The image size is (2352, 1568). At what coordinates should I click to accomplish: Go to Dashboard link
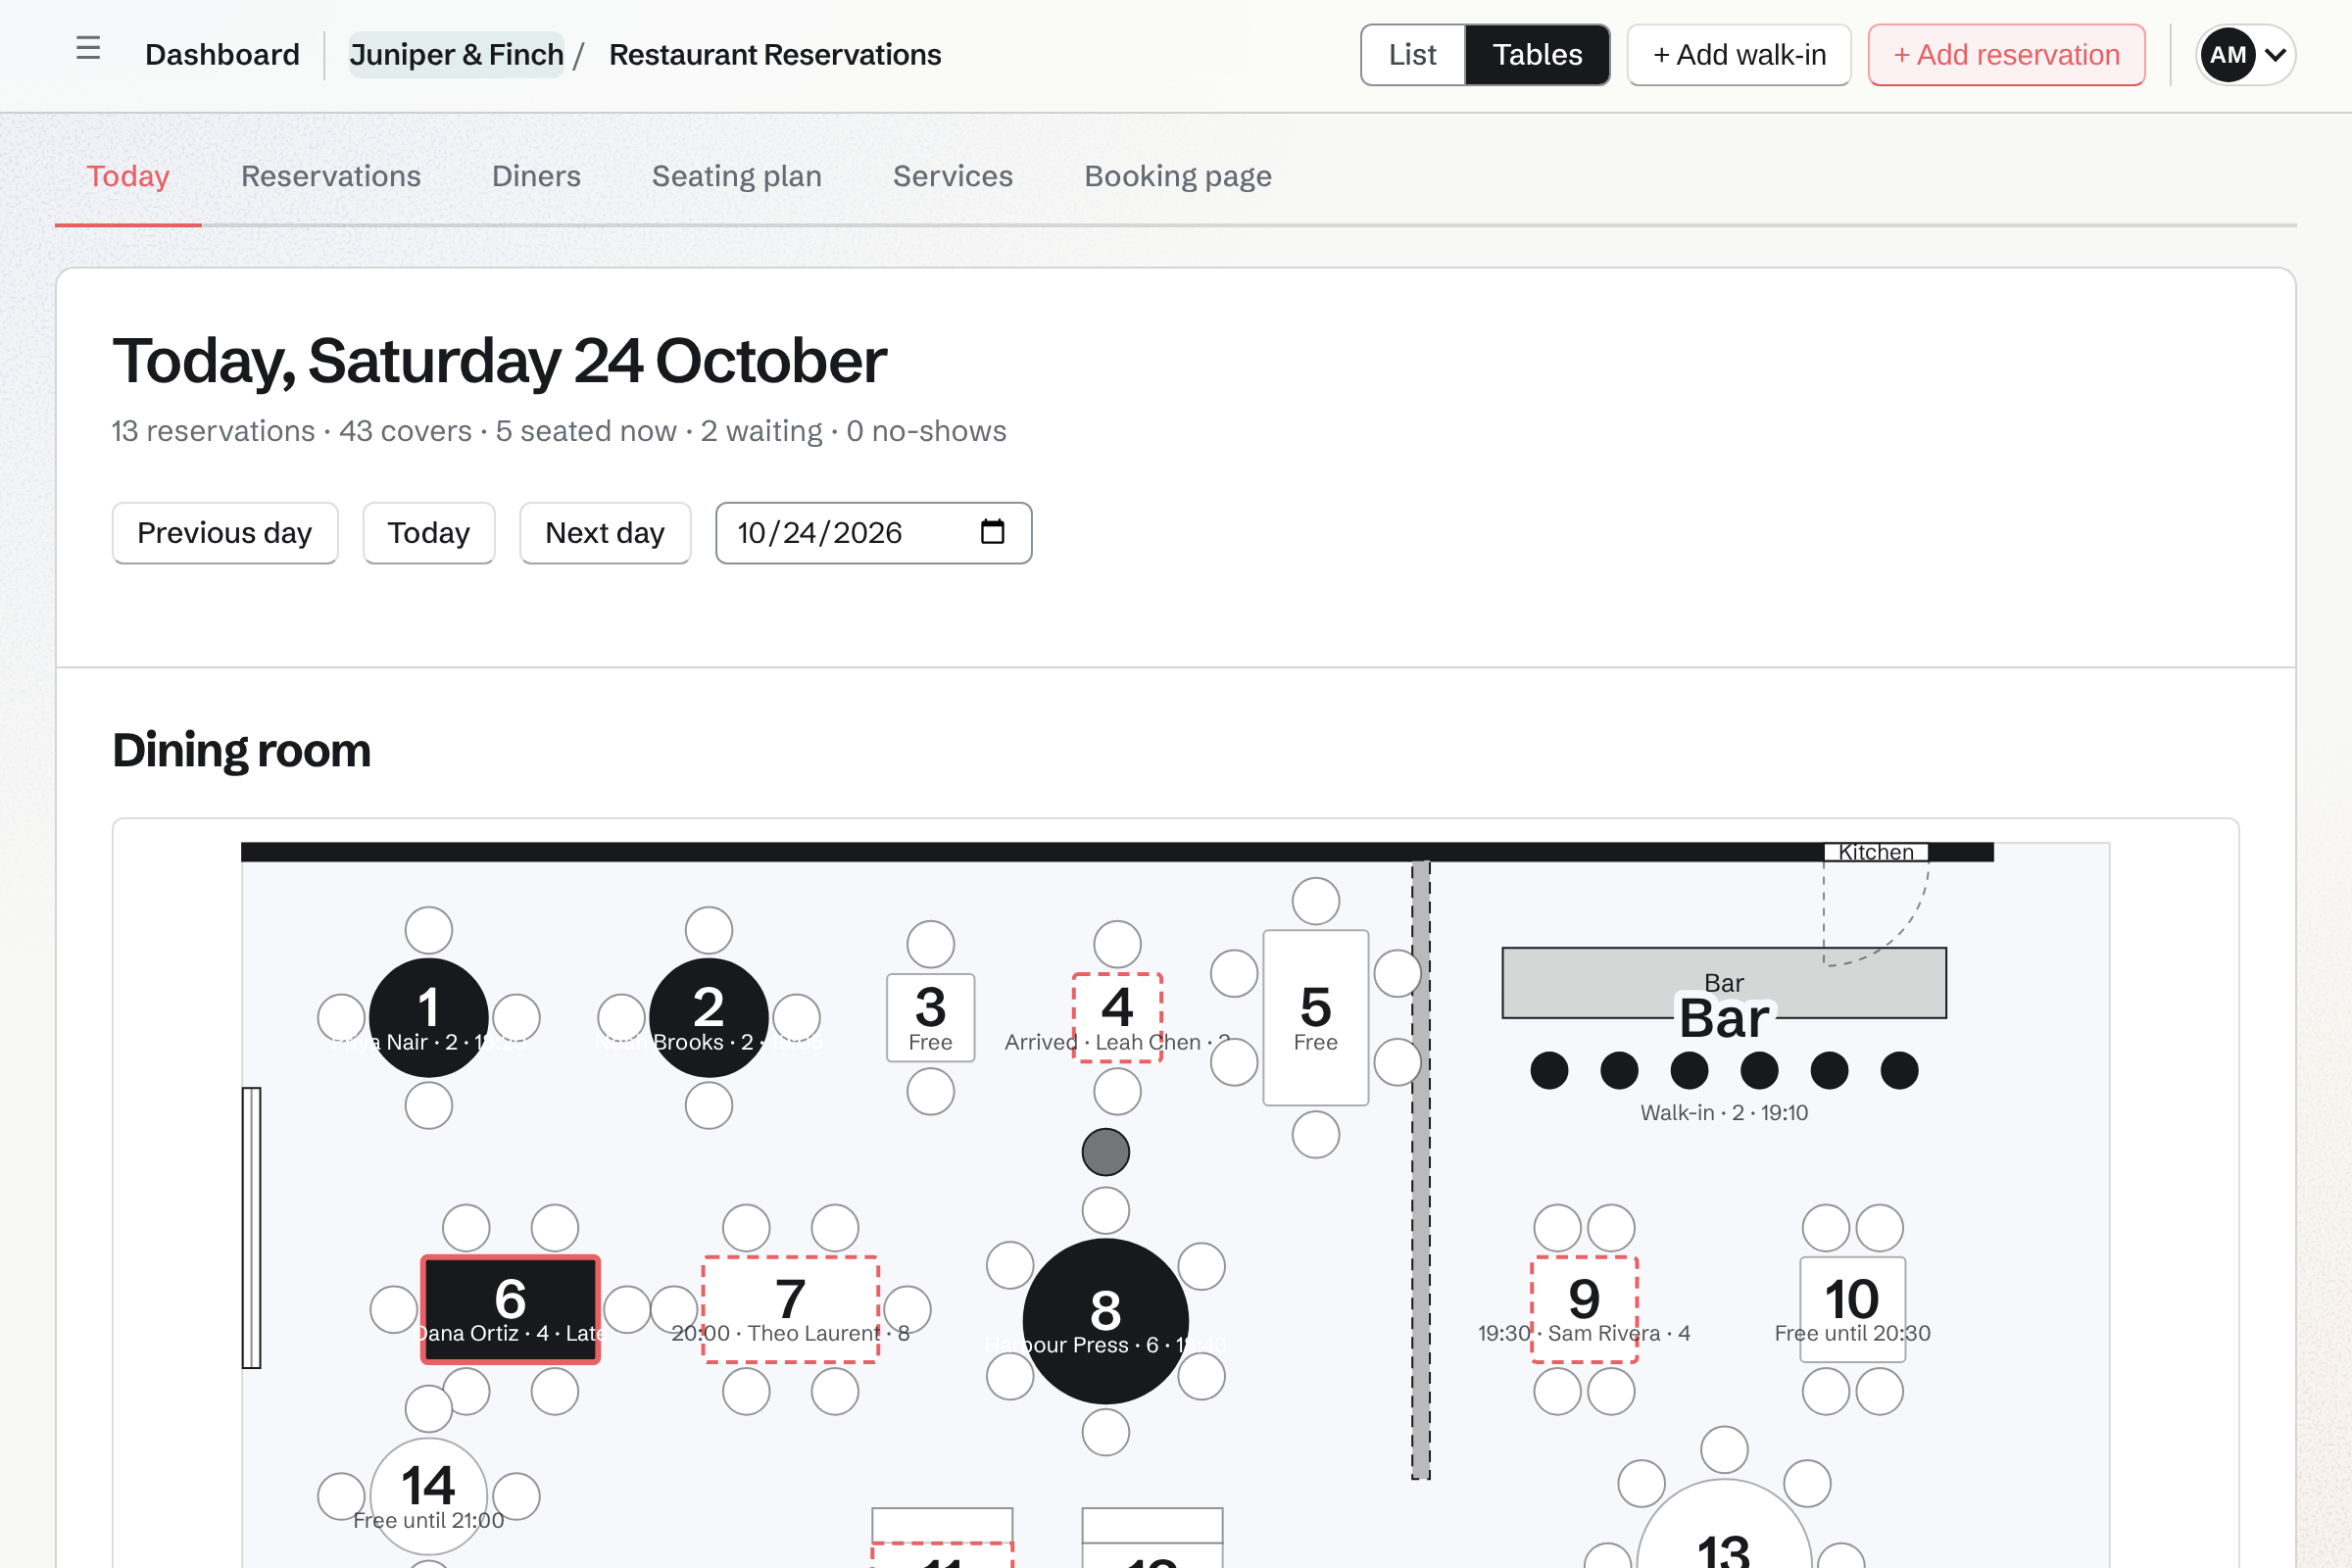click(x=222, y=55)
